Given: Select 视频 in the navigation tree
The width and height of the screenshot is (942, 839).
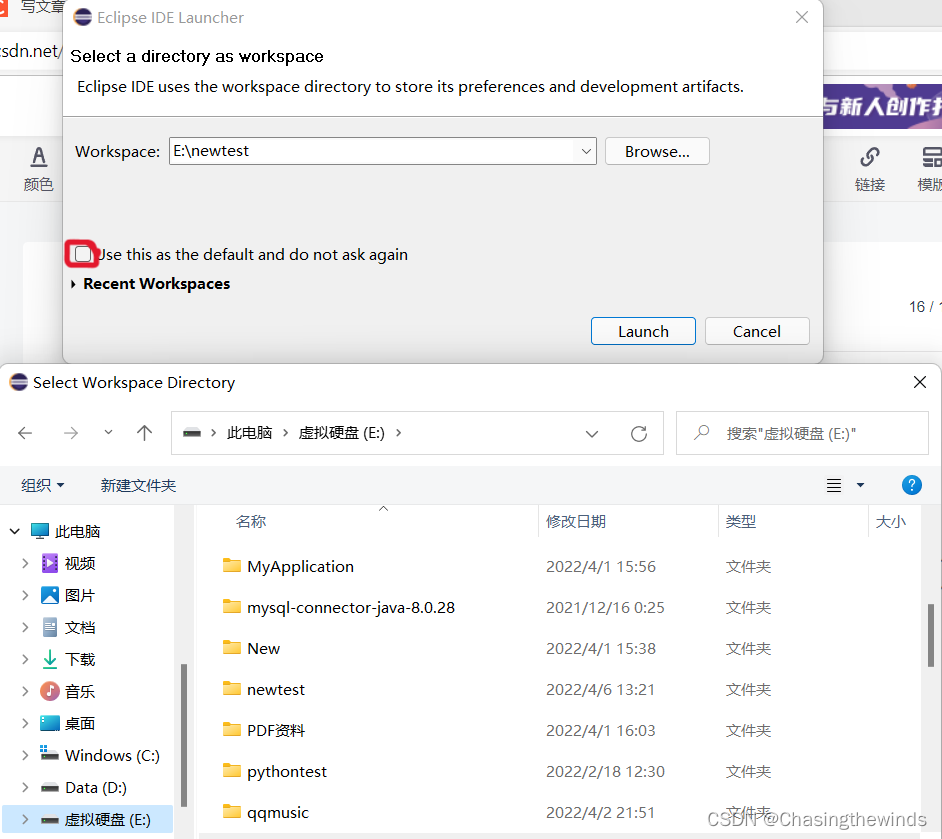Looking at the screenshot, I should pos(80,563).
